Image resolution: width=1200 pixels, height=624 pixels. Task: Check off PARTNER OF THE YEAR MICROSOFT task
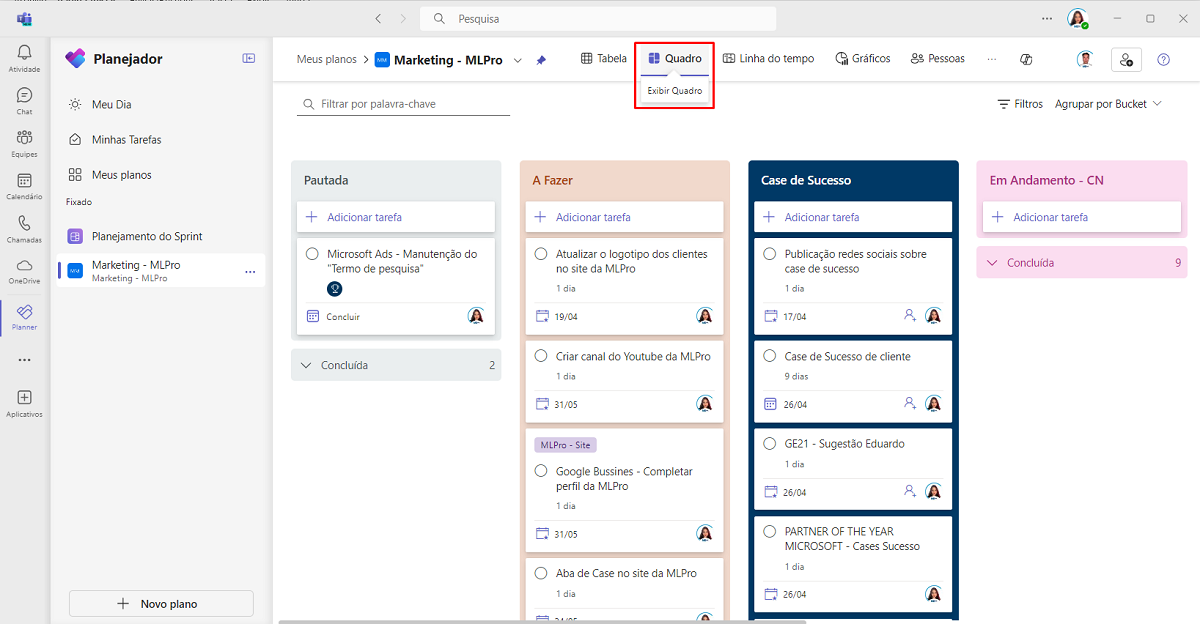tap(770, 531)
